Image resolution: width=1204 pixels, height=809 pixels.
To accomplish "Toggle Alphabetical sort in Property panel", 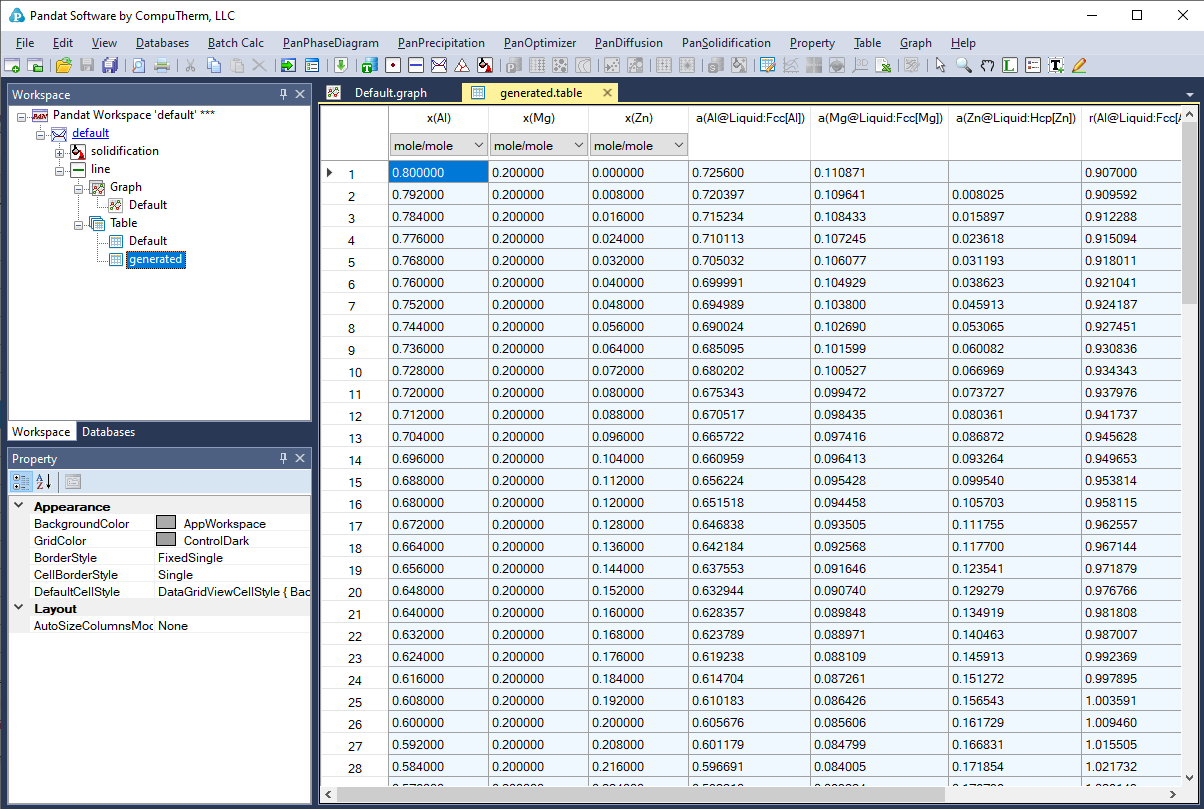I will [44, 481].
